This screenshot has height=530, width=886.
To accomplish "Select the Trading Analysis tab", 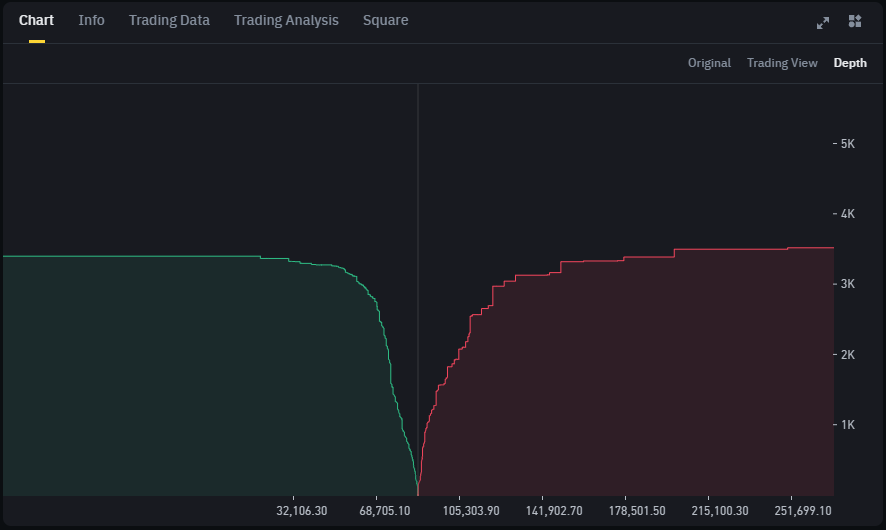I will [286, 20].
